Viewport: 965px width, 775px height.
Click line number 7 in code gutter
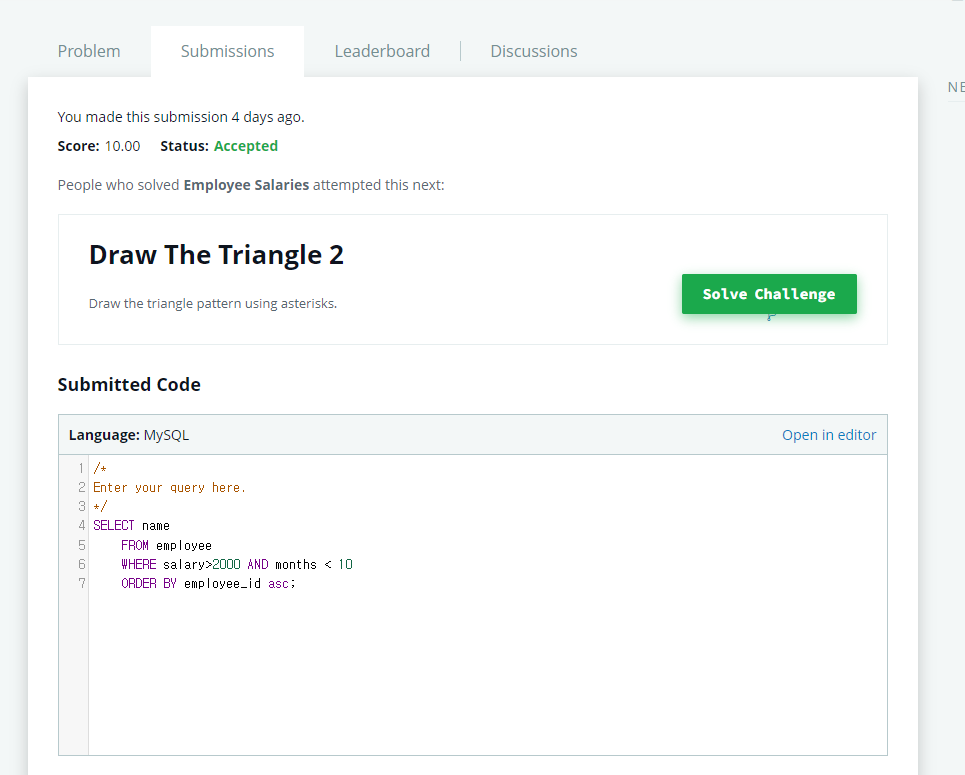tap(81, 583)
